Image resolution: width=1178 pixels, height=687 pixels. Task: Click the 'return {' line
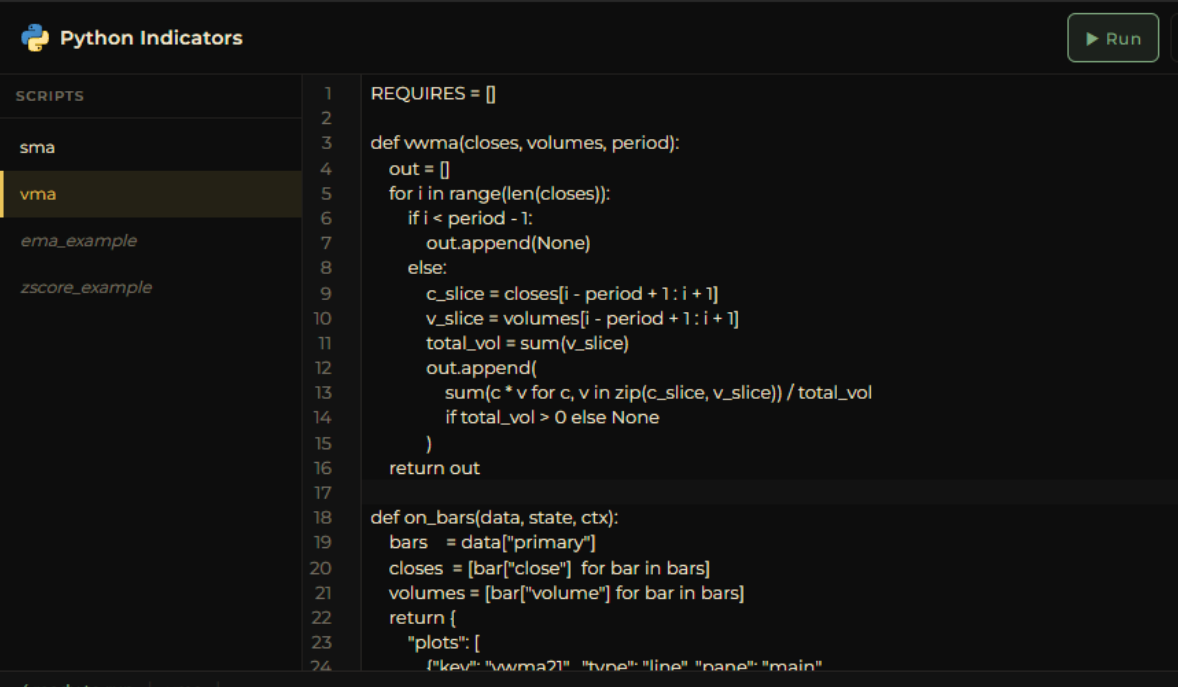[422, 617]
